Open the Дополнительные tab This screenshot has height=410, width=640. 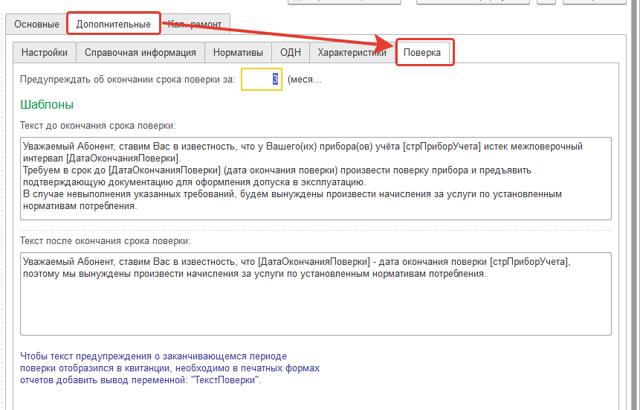114,23
